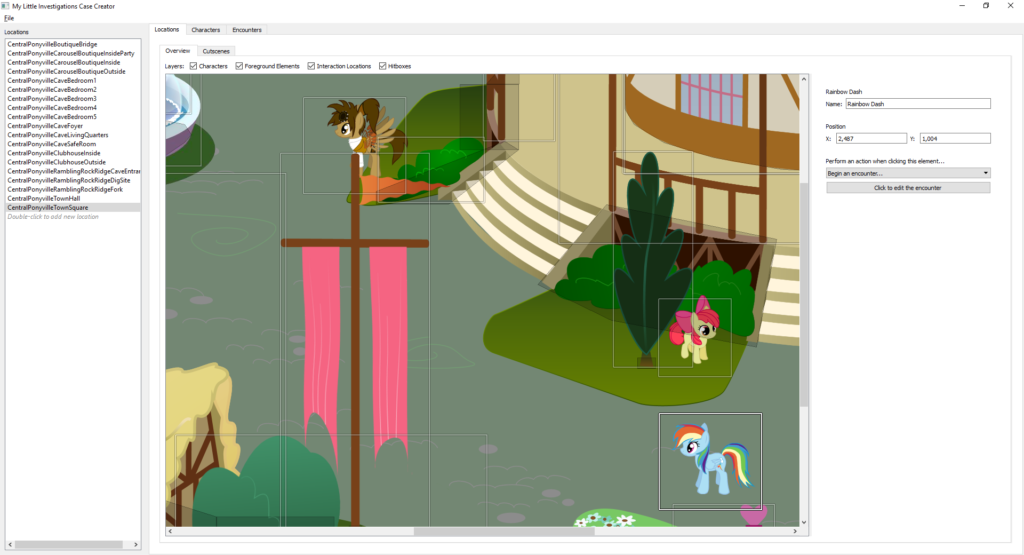
Task: Select CentralPonyvilleCaveBedroom2 location
Action: pyautogui.click(x=52, y=89)
